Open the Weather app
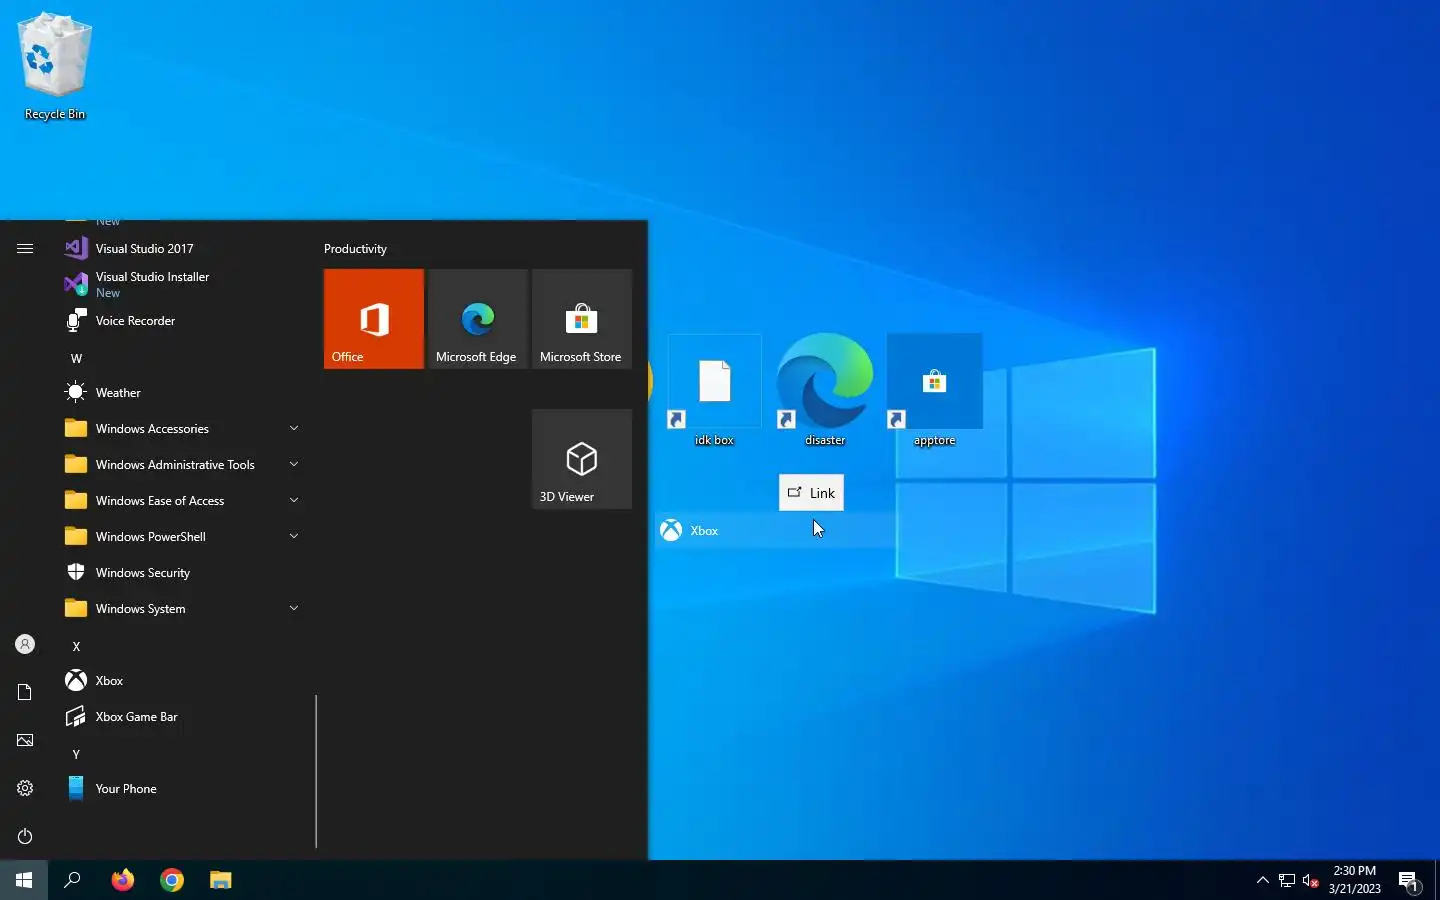The image size is (1440, 900). tap(184, 392)
